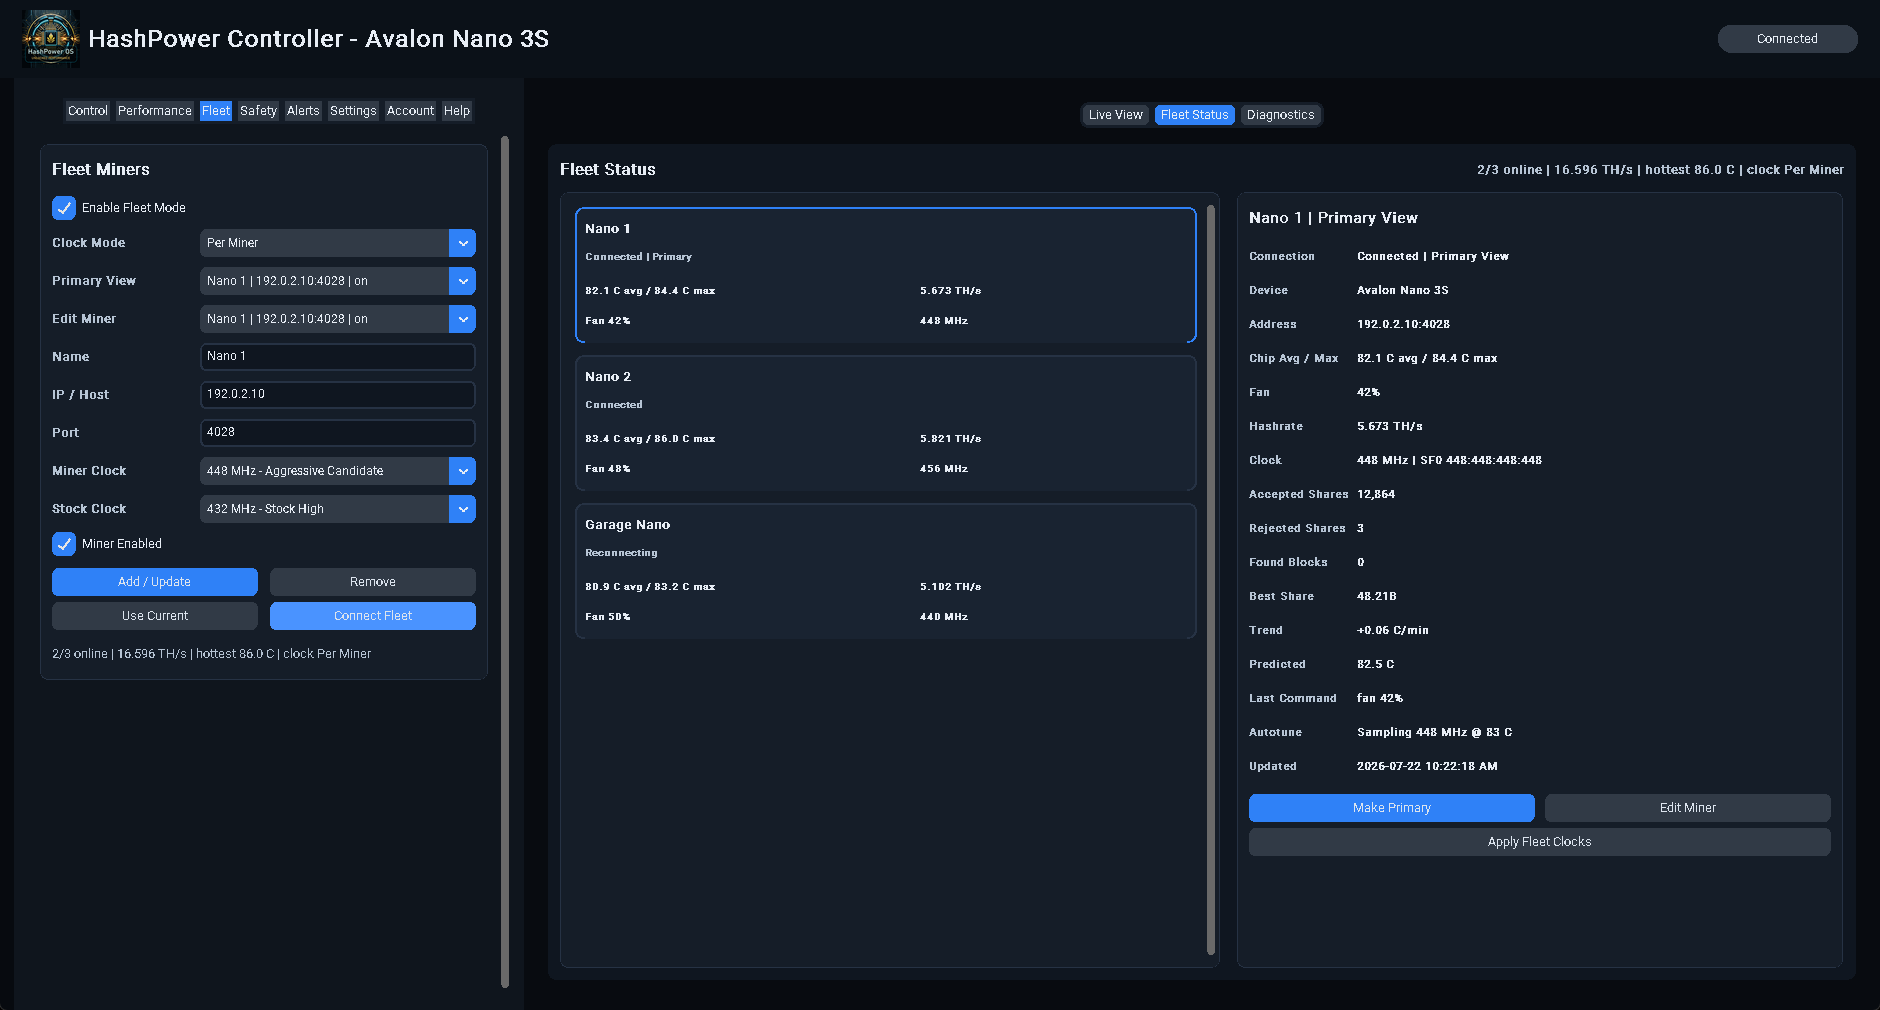This screenshot has height=1010, width=1880.
Task: Select the Fleet tab
Action: (216, 111)
